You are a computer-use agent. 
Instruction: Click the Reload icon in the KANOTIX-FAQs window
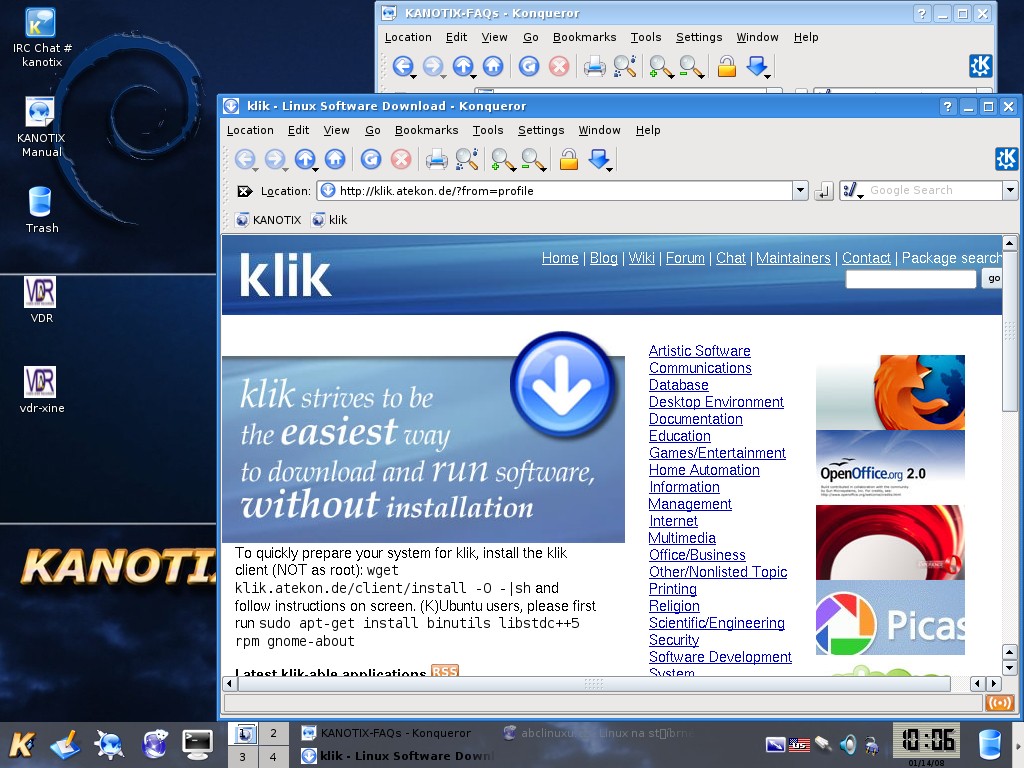click(x=529, y=66)
